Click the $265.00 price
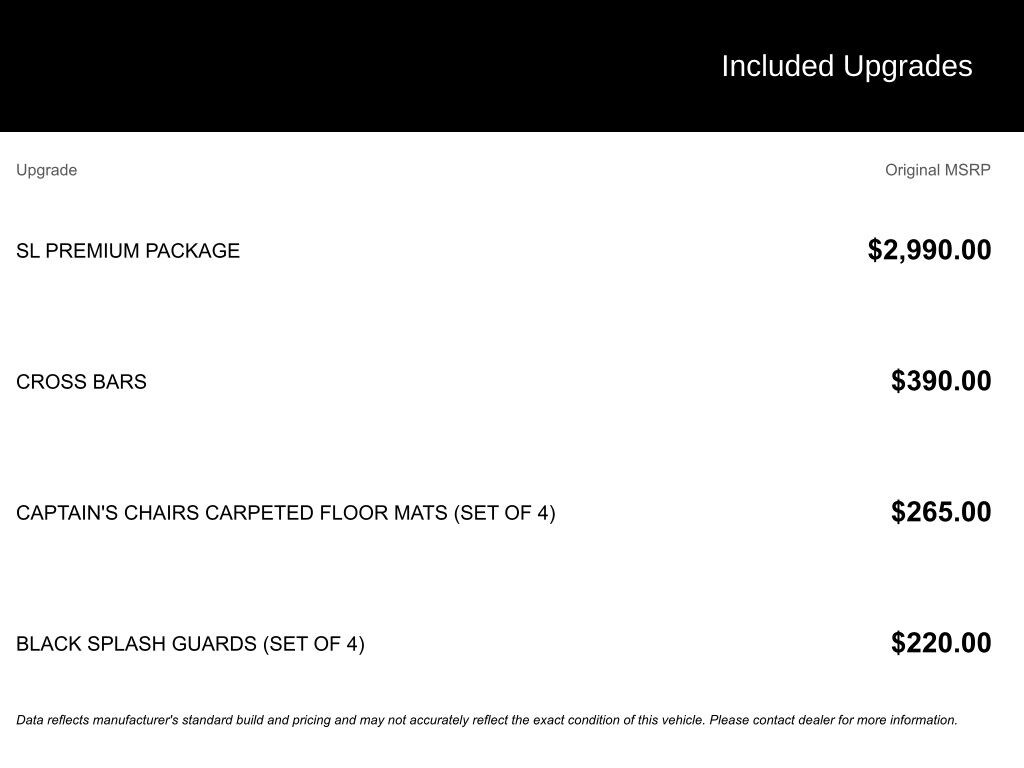This screenshot has height=768, width=1024. [941, 512]
